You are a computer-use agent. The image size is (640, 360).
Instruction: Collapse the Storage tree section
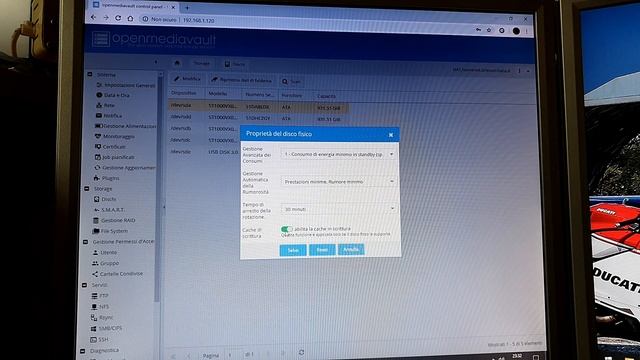point(87,189)
